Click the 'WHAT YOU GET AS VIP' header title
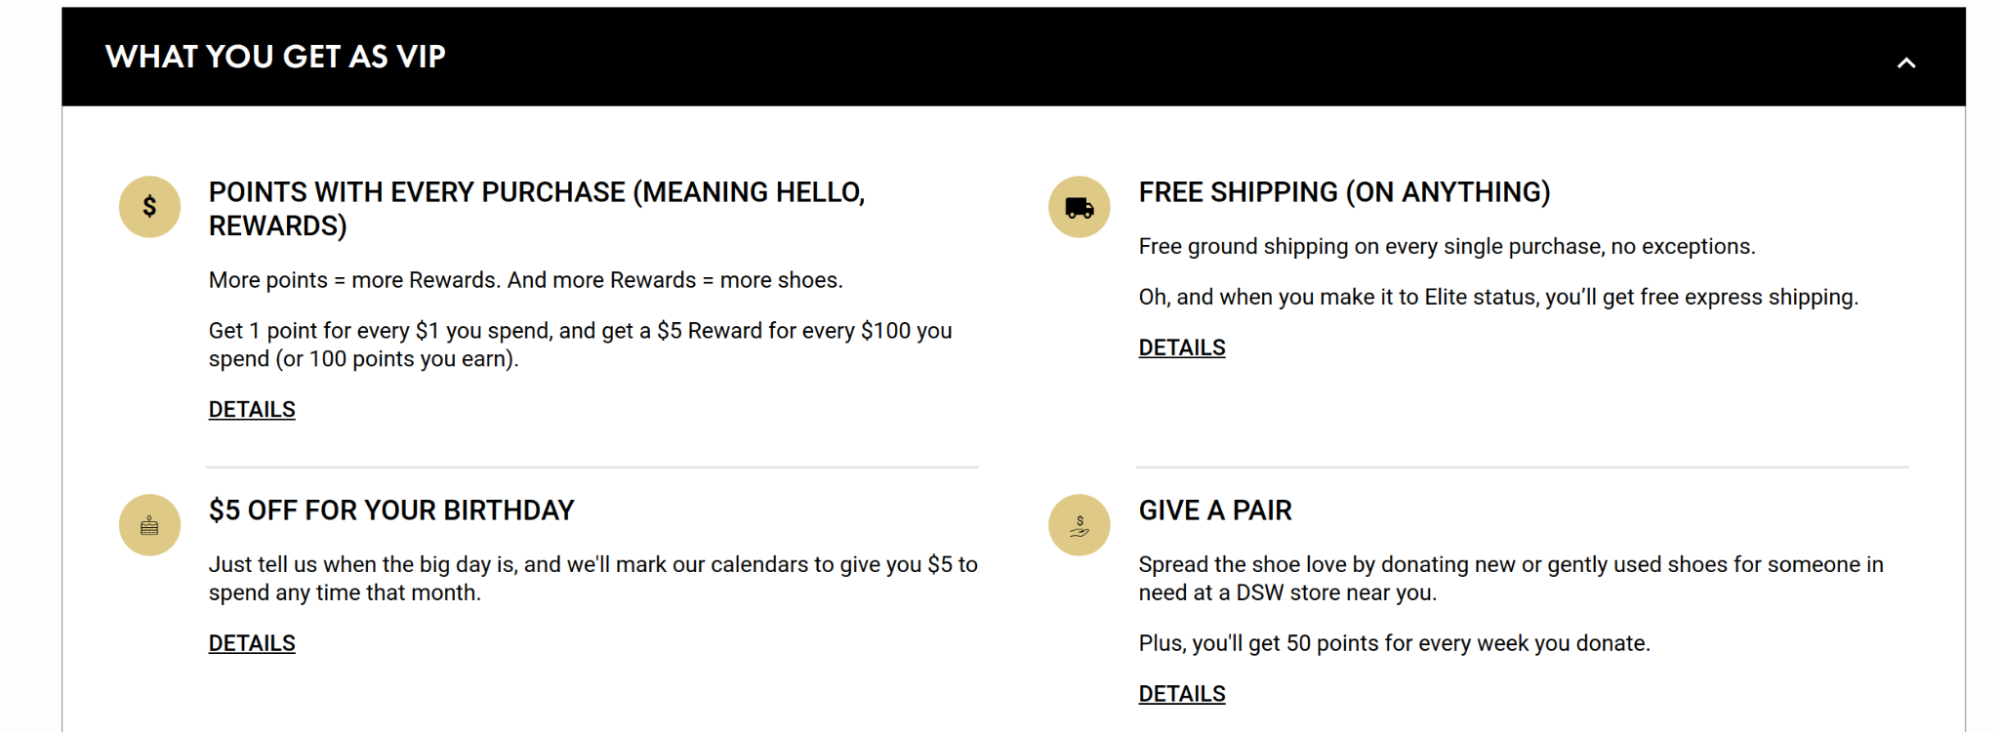Image resolution: width=1999 pixels, height=733 pixels. click(276, 57)
